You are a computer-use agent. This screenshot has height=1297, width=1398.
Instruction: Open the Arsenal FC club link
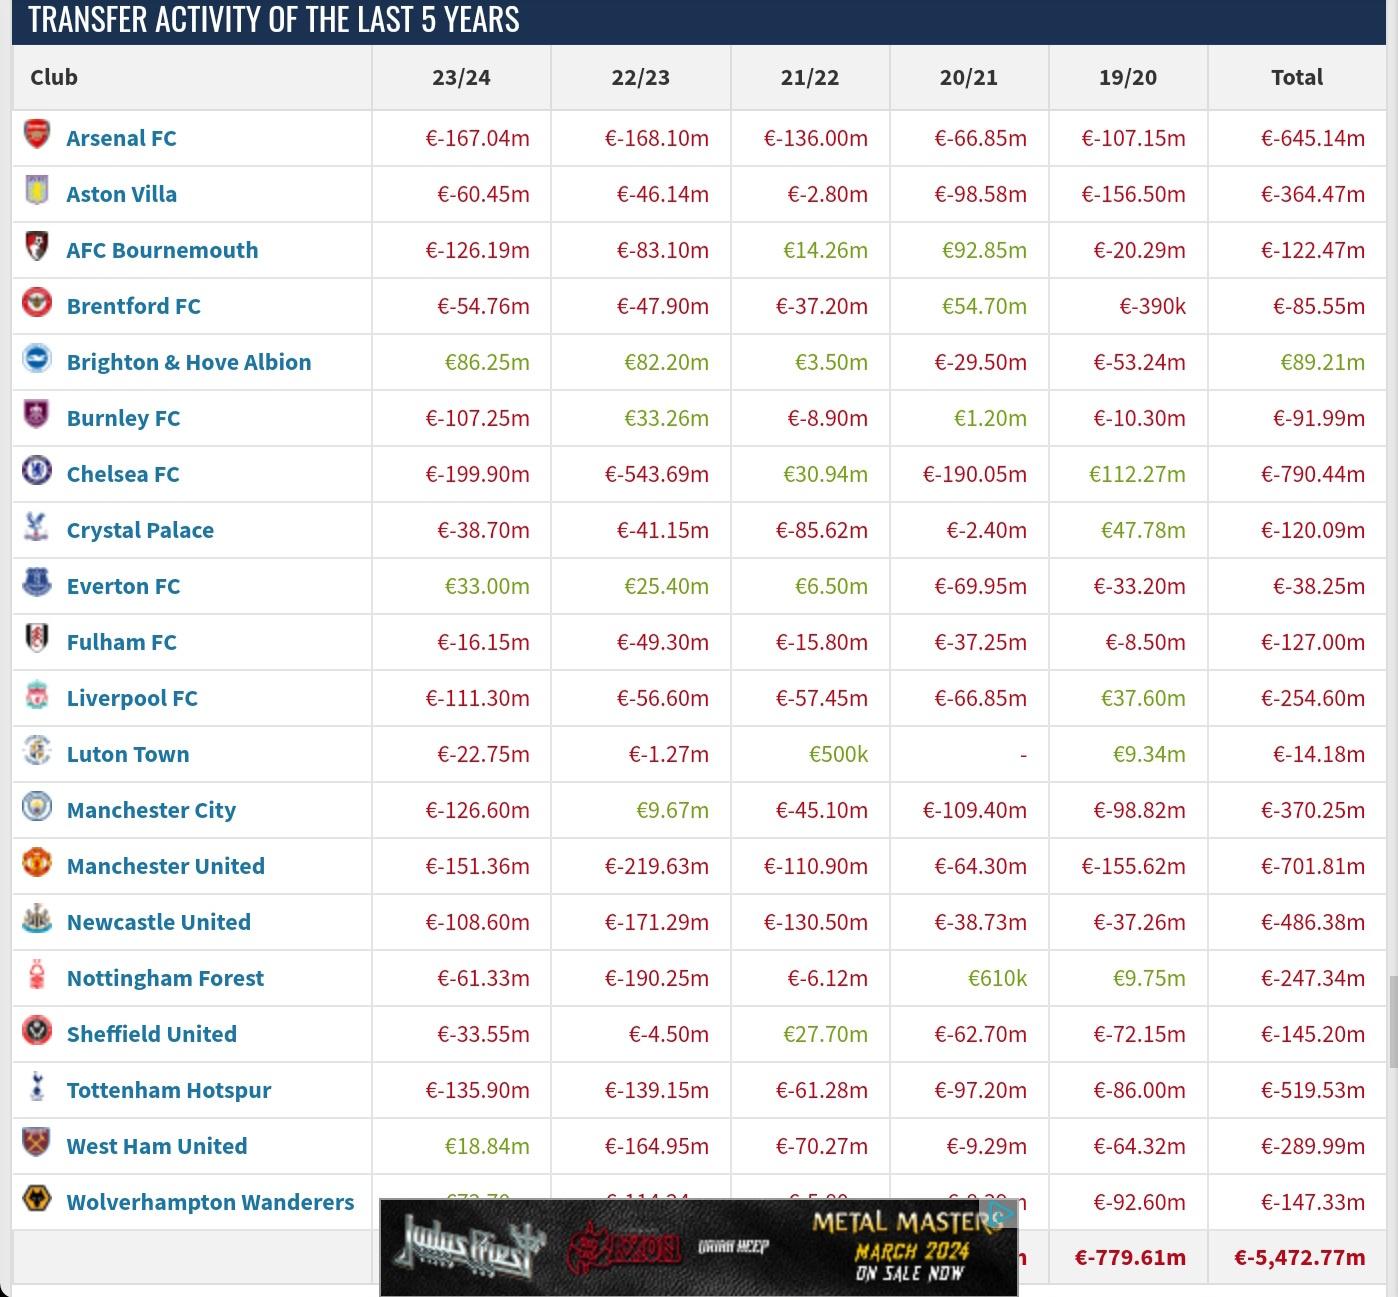click(x=121, y=138)
